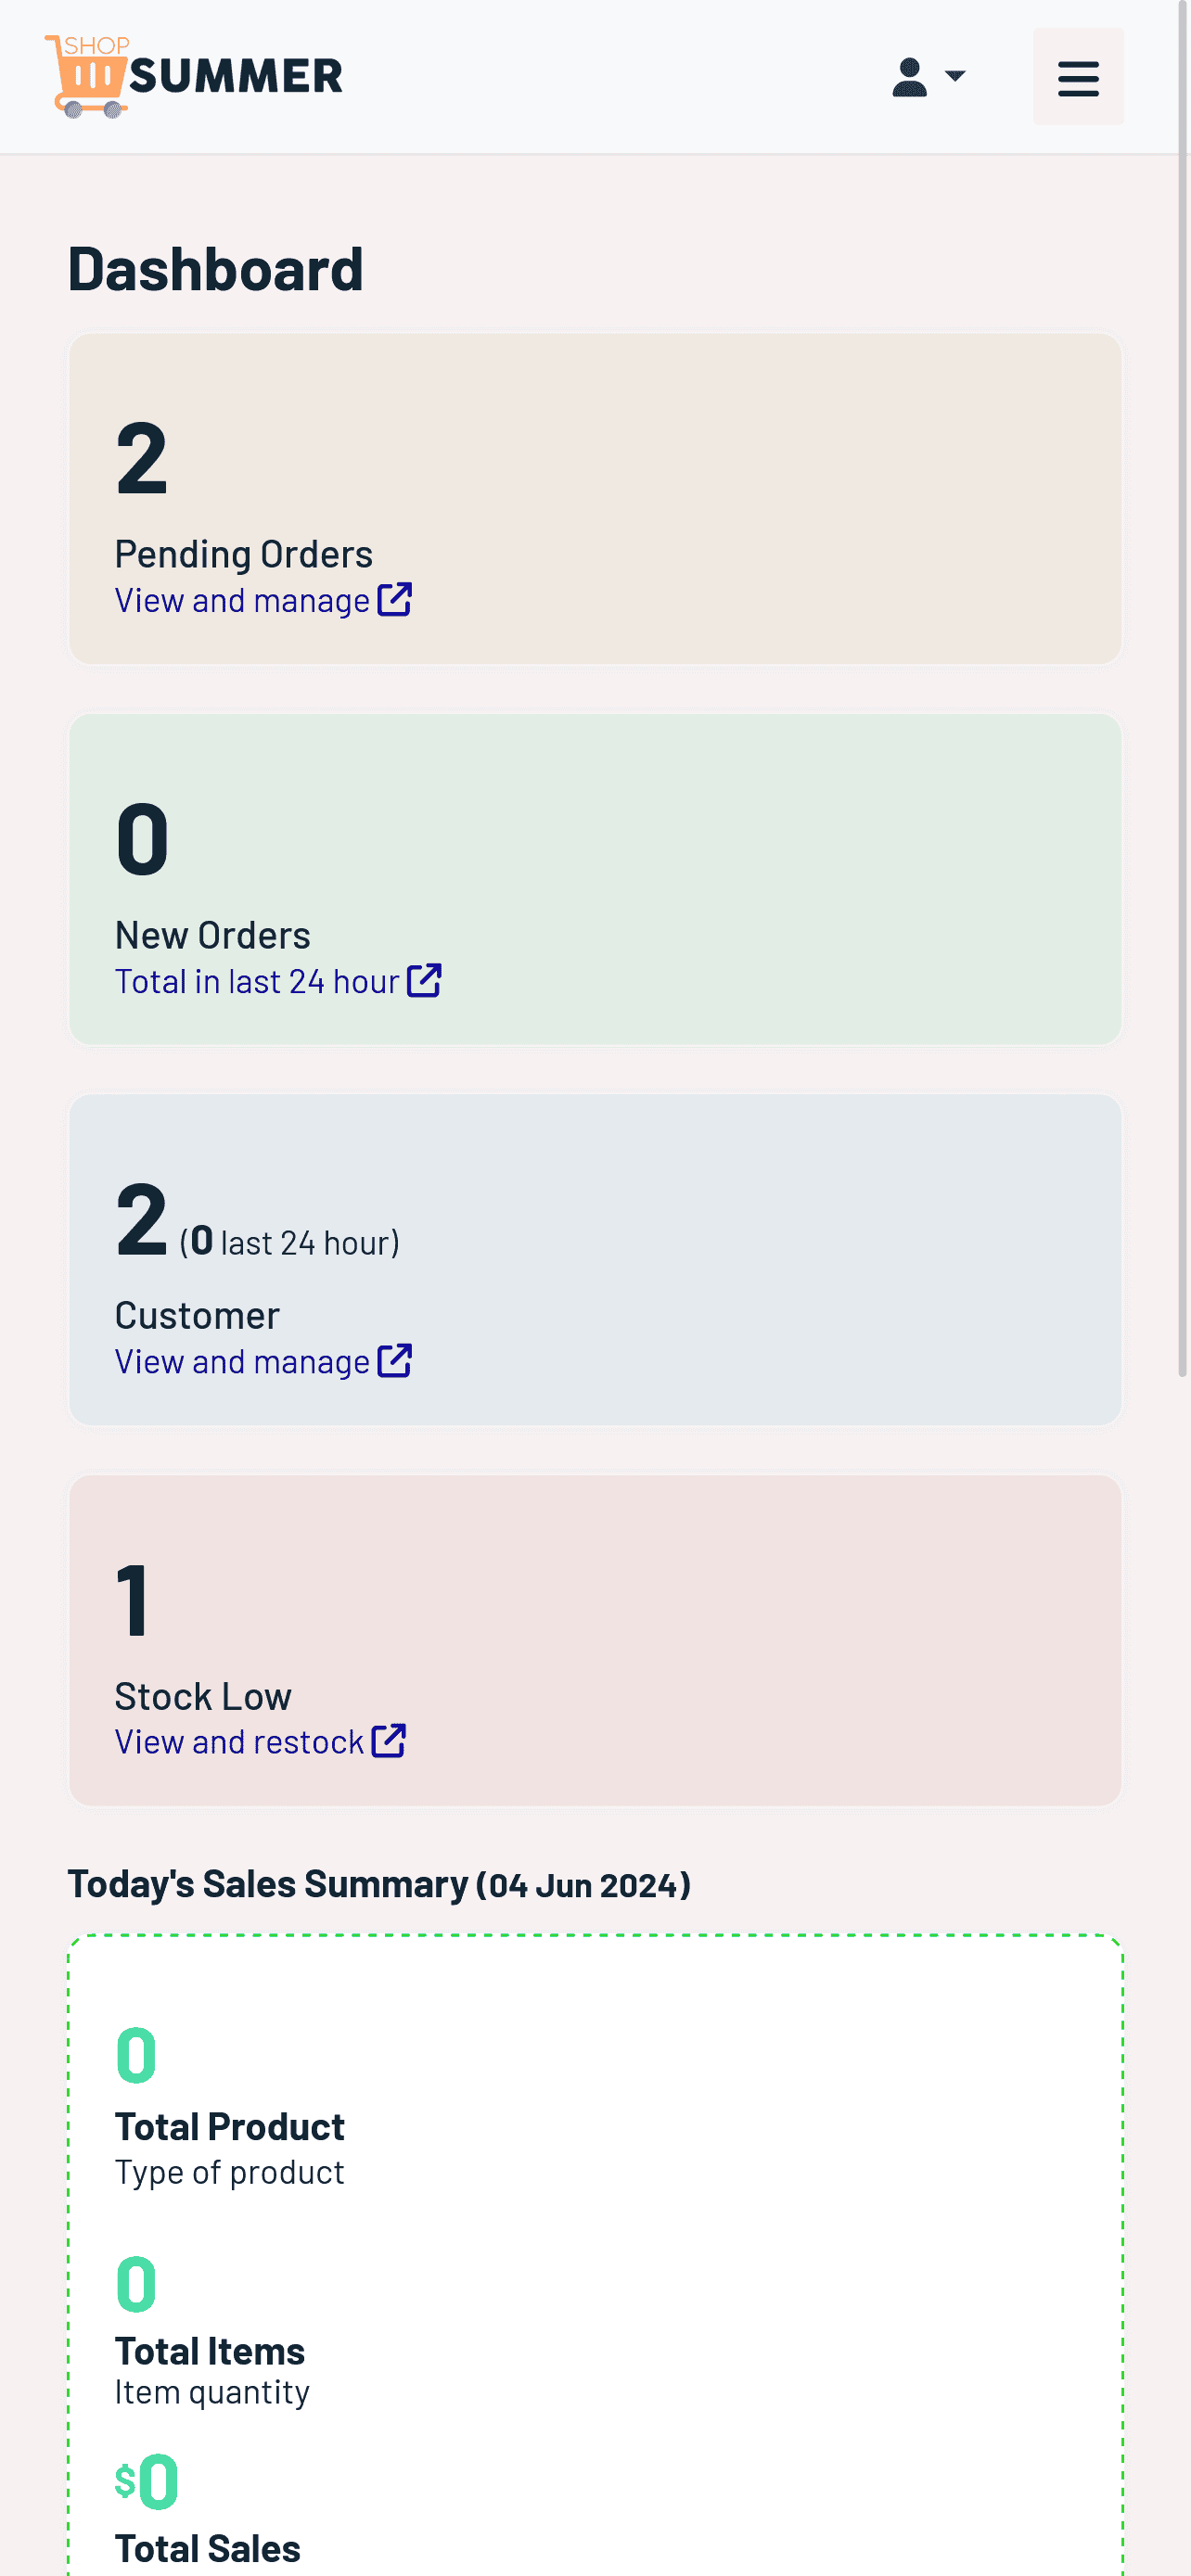Click the New Orders card
Image resolution: width=1191 pixels, height=2576 pixels.
595,879
